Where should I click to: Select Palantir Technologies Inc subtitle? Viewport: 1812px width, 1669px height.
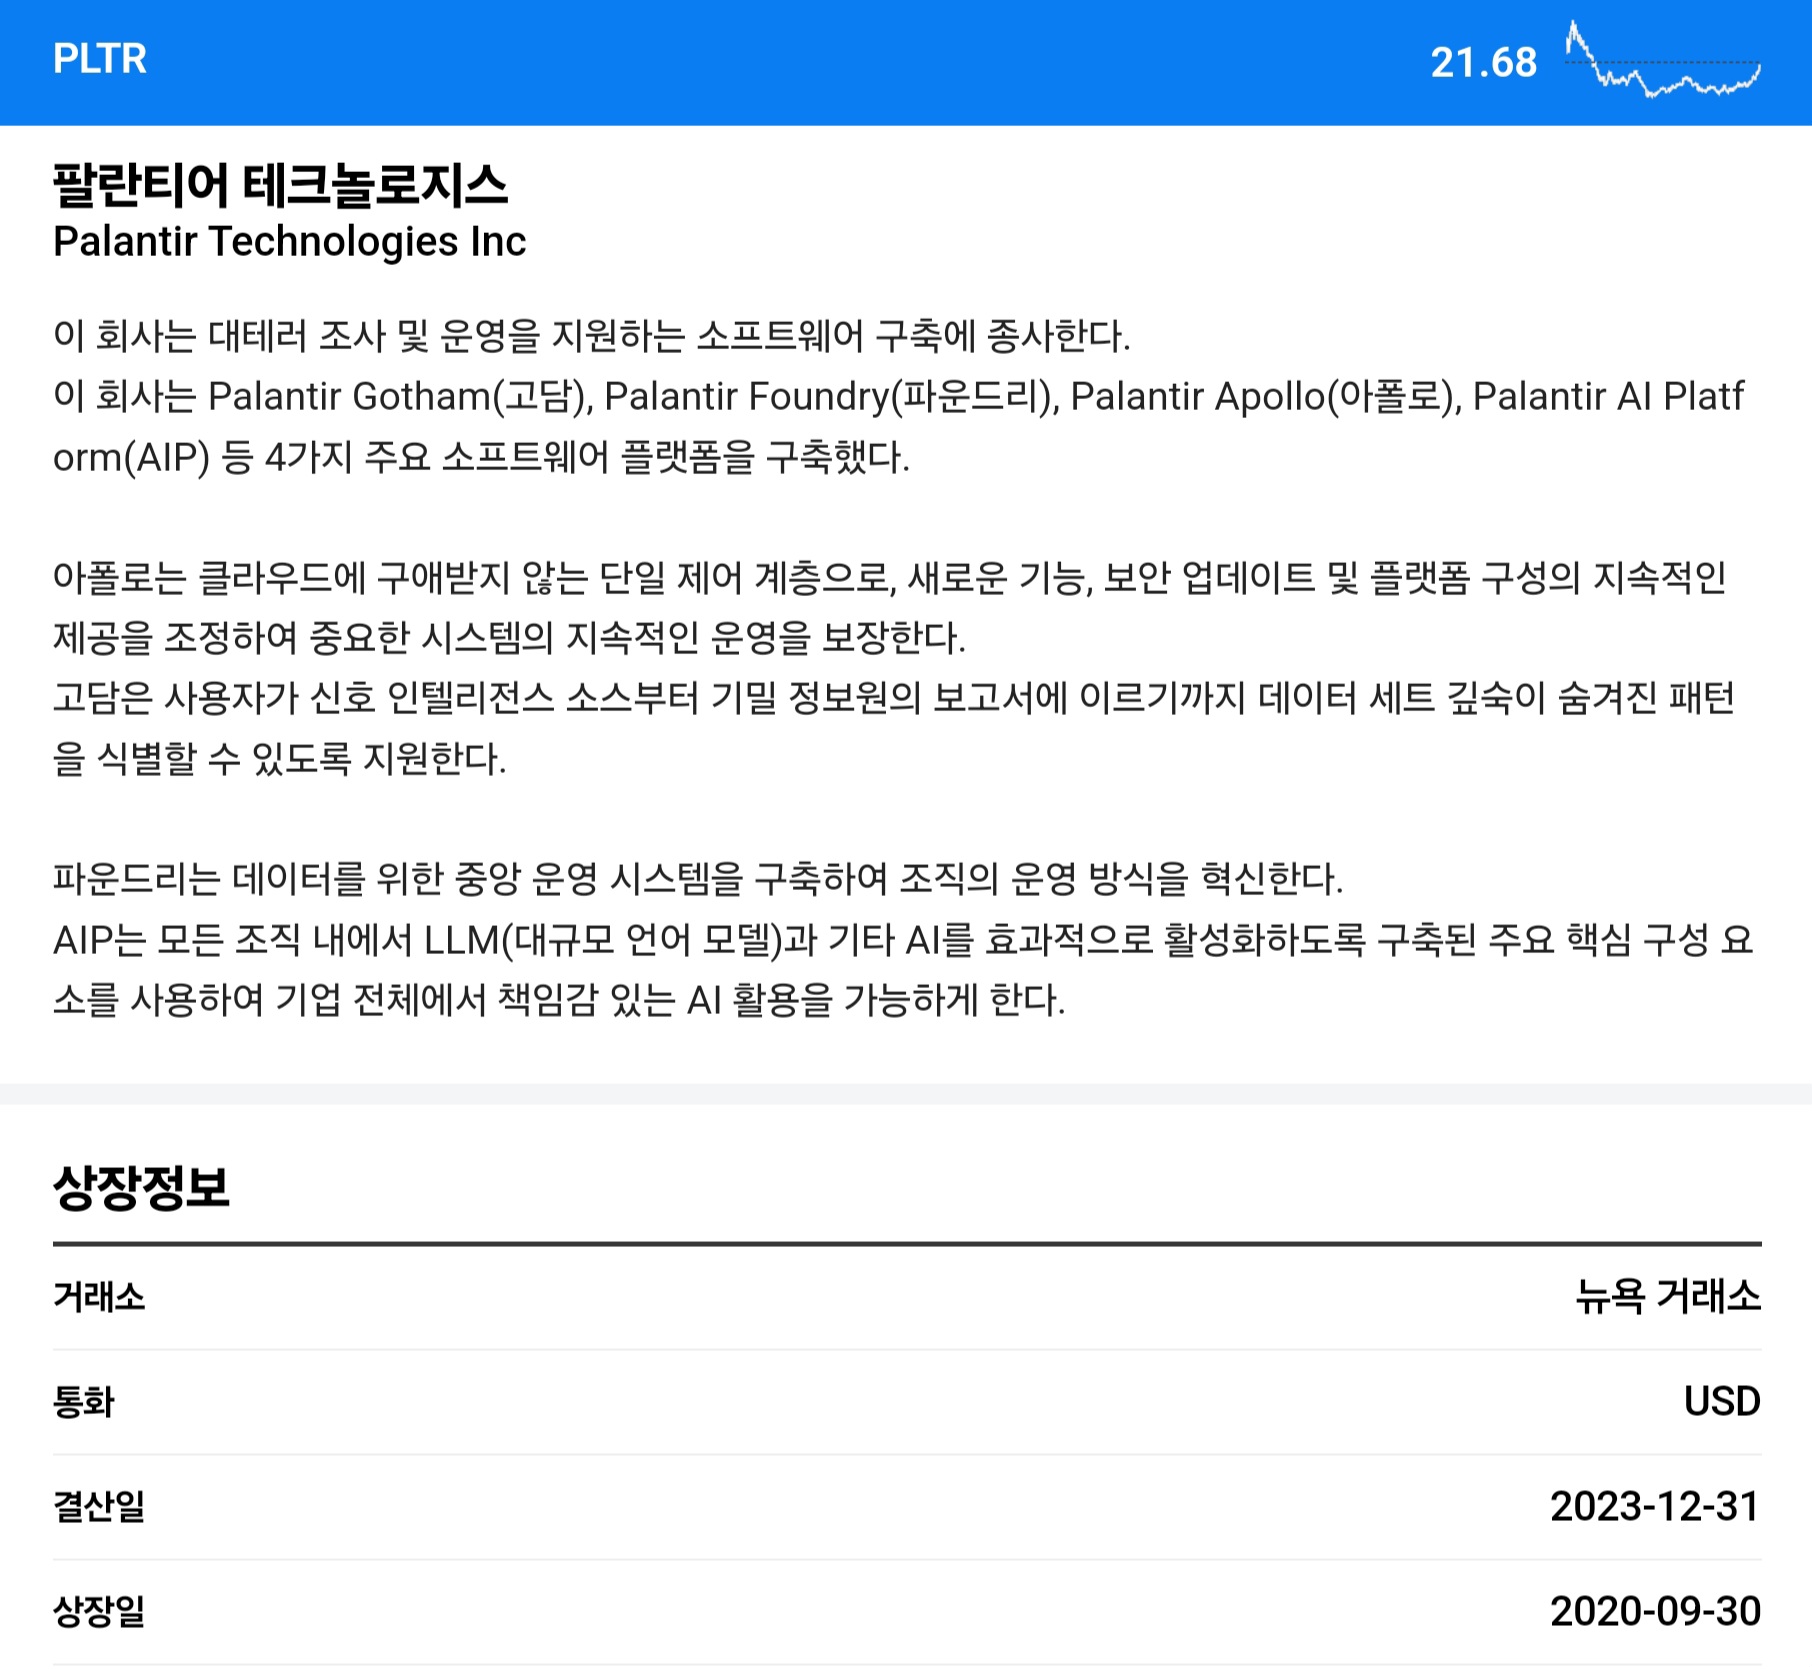click(x=289, y=241)
